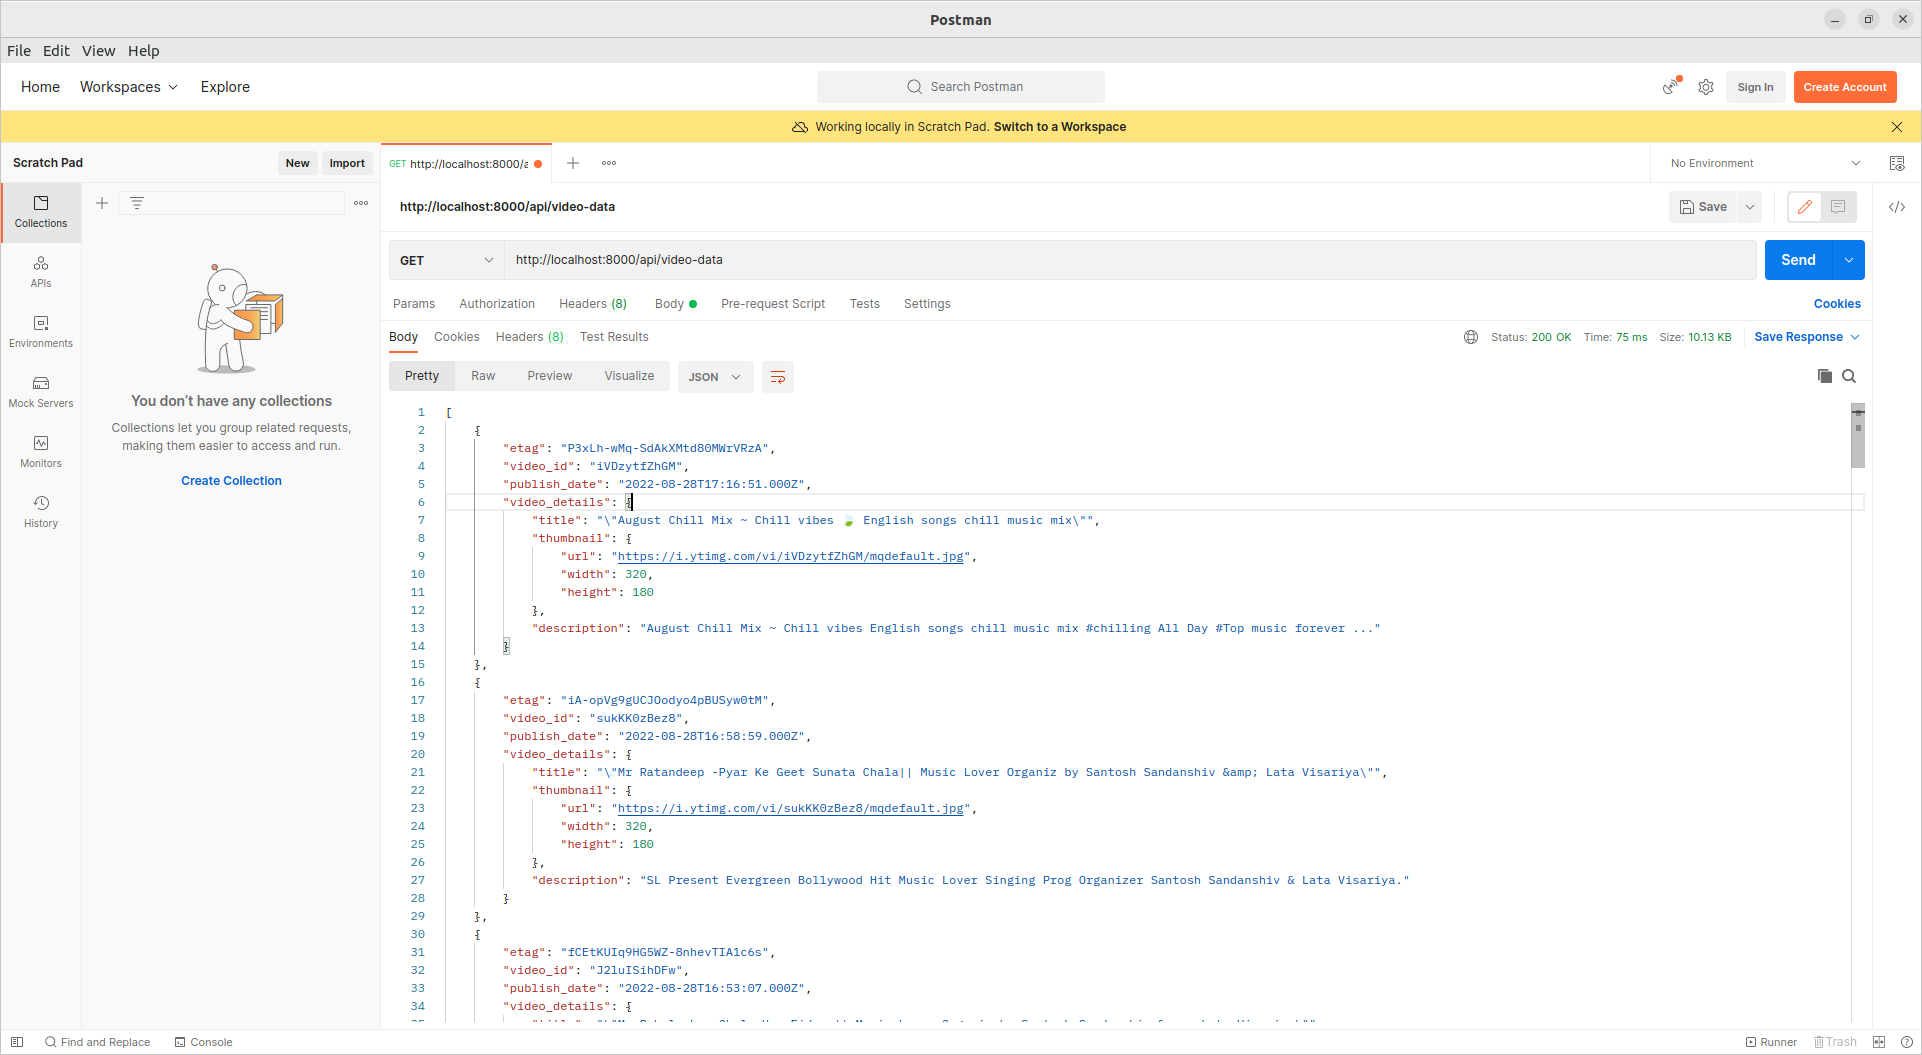Click the Create Account button

coord(1845,87)
